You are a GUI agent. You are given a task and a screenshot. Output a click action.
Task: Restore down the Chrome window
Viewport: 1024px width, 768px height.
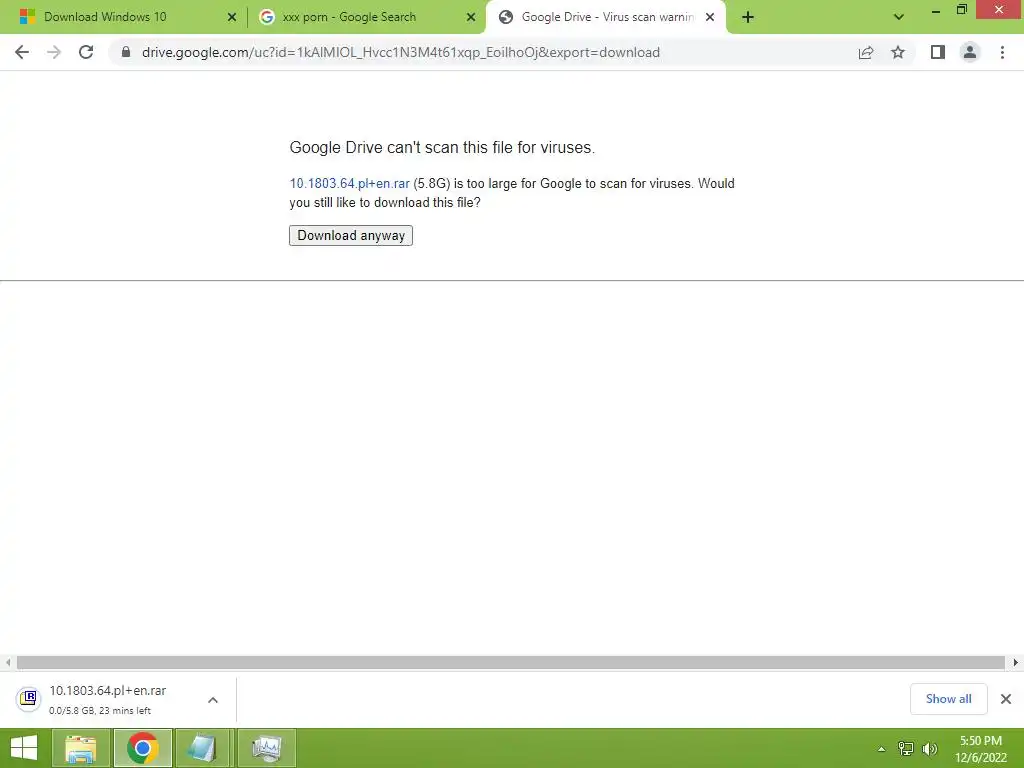961,9
